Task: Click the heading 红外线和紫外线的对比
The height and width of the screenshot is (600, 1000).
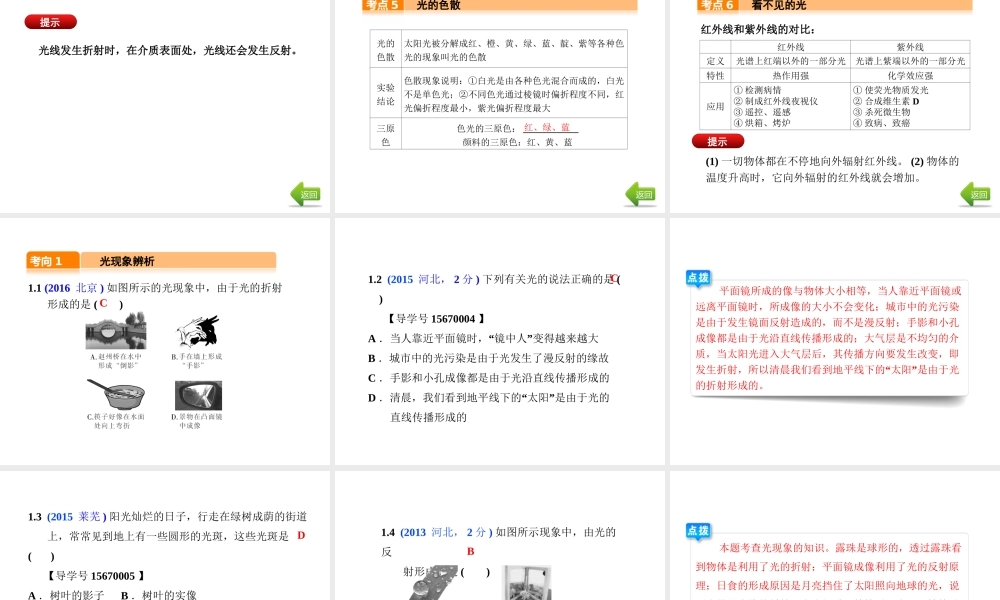Action: [758, 29]
